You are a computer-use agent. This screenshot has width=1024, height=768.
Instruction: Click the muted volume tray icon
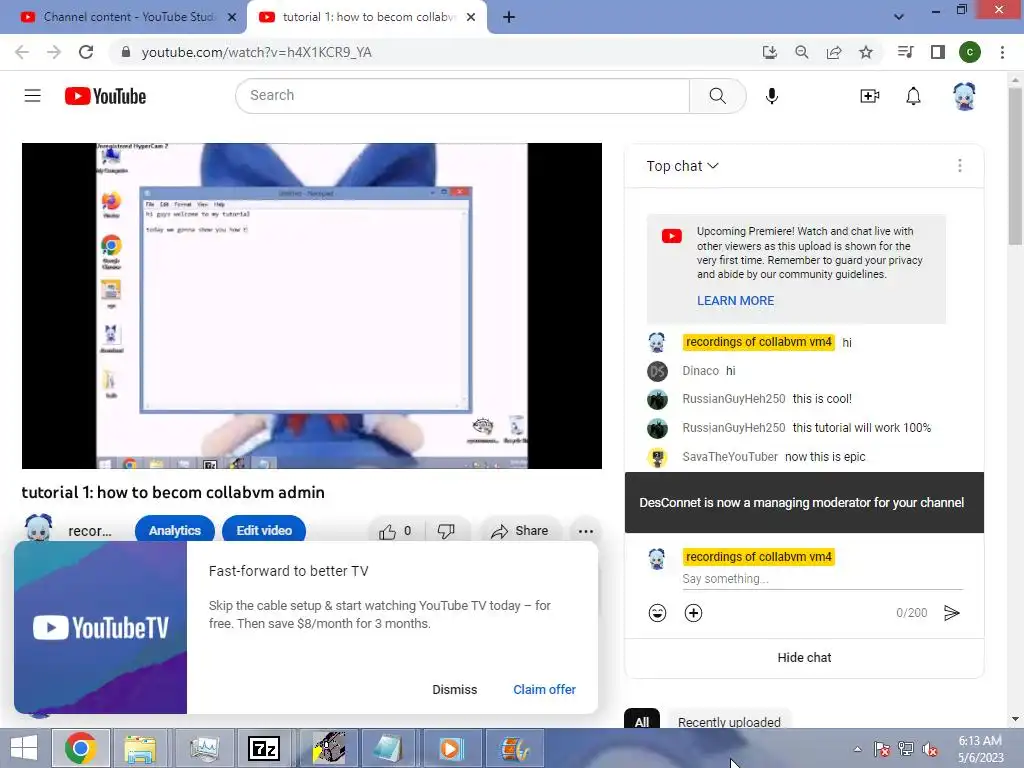(930, 749)
